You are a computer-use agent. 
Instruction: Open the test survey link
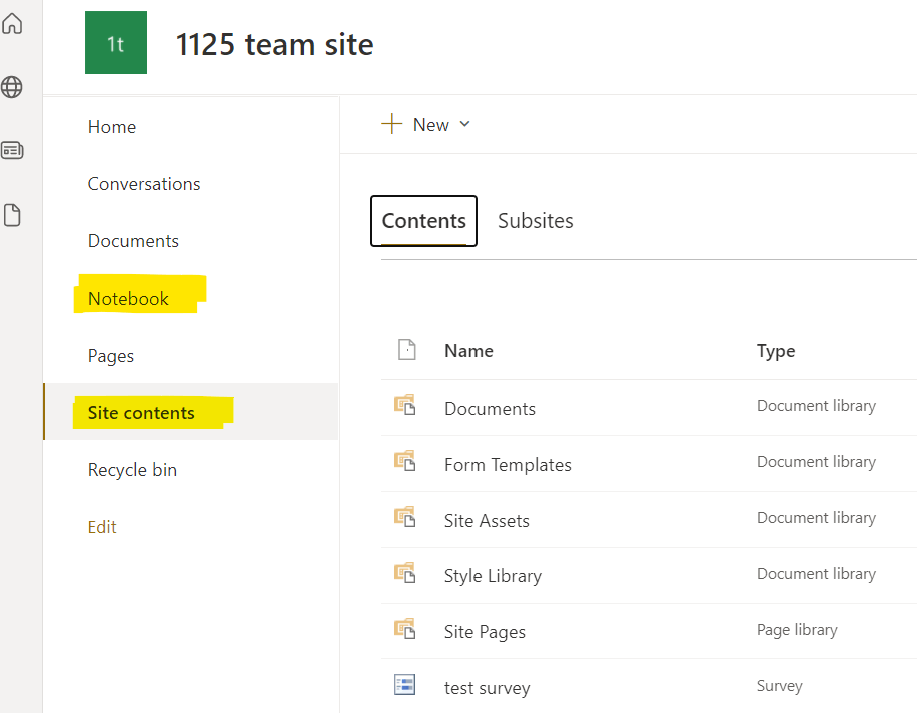[x=487, y=688]
